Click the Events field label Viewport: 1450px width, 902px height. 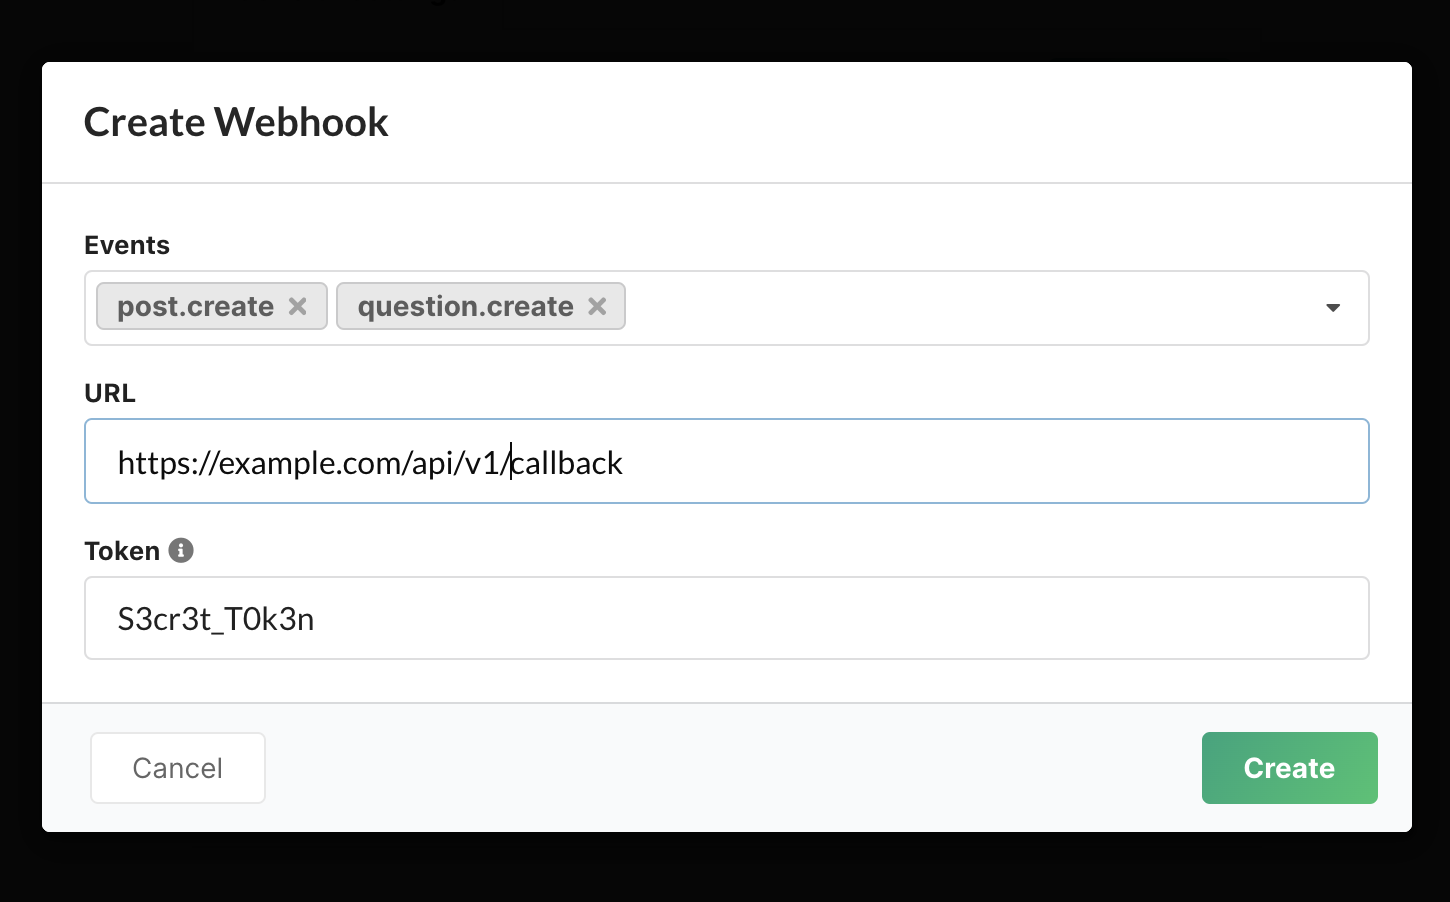(x=127, y=245)
